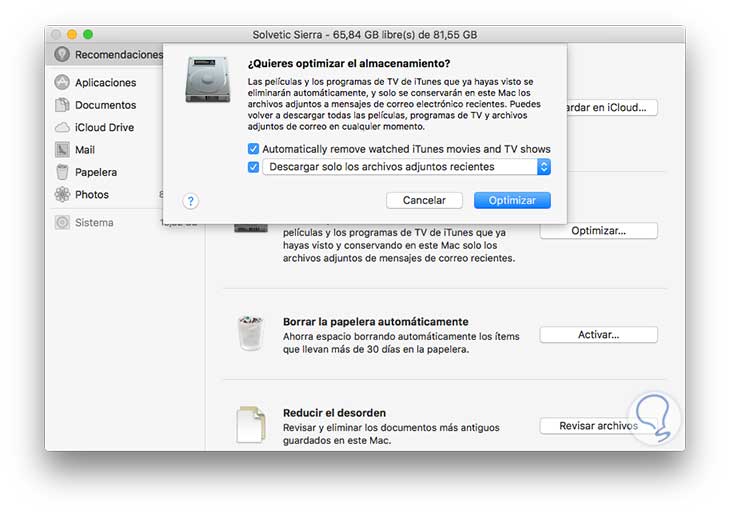Select Sistema in the sidebar
The image size is (730, 515).
[126, 222]
